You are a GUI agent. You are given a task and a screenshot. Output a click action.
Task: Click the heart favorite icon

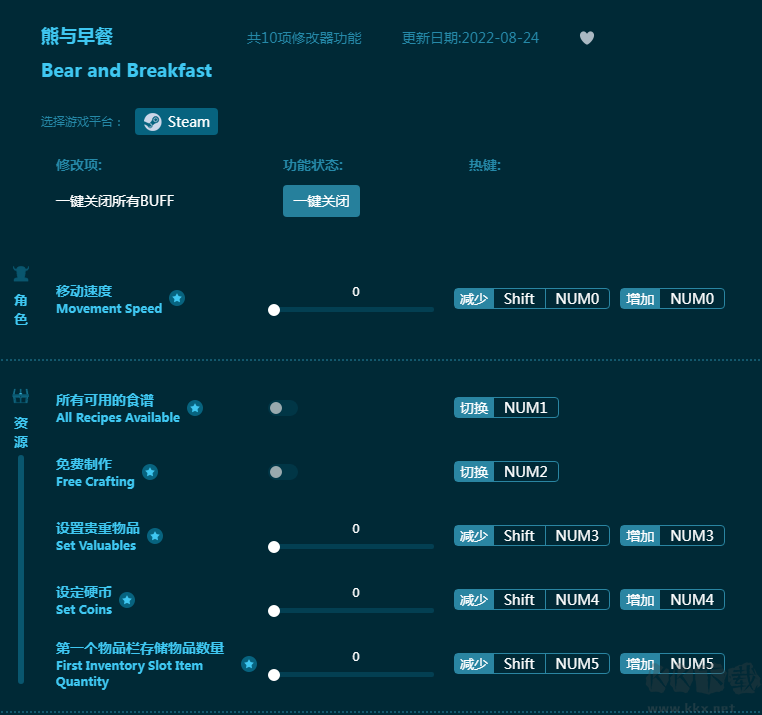pos(587,38)
